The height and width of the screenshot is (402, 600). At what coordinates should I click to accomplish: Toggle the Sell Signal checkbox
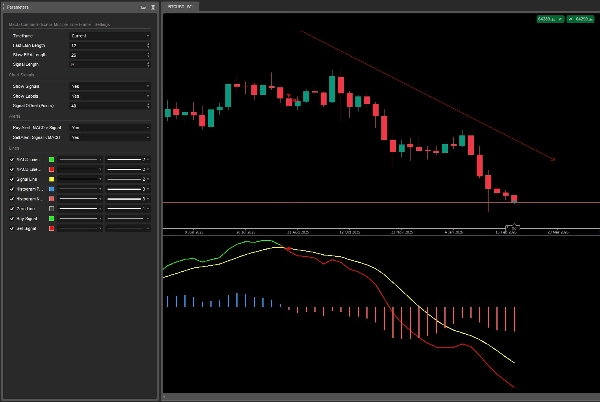(x=11, y=229)
